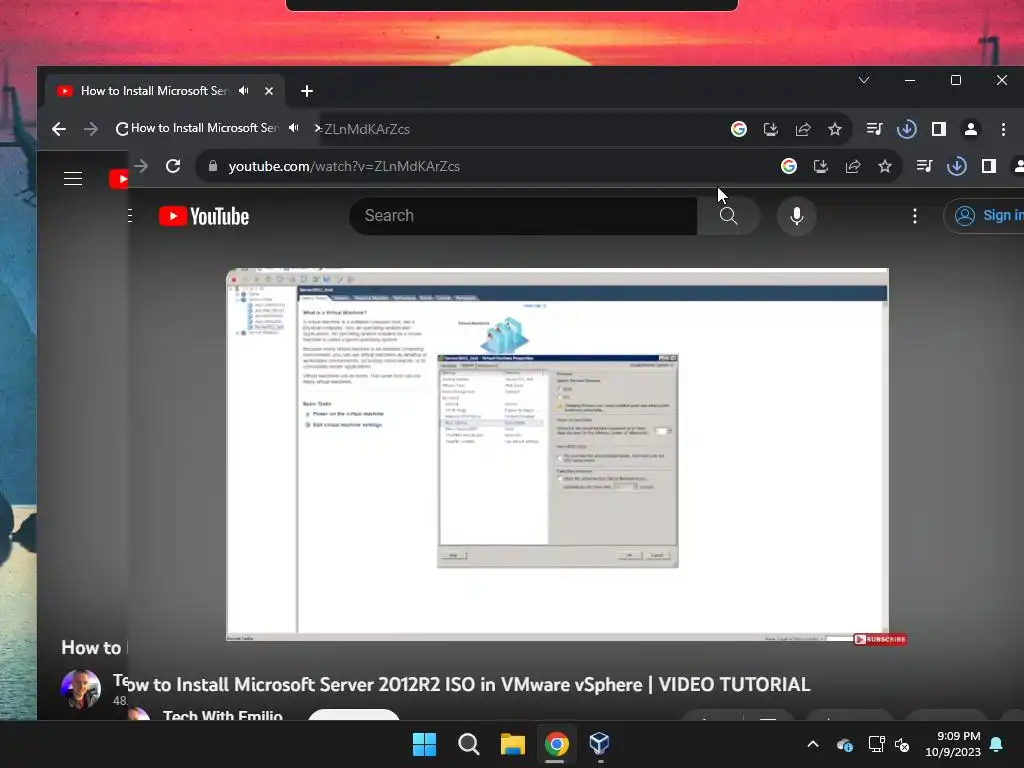Screen dimensions: 1024x768
Task: Click the bookmark star in the ZLnMdKArZcs bar
Action: [x=835, y=129]
